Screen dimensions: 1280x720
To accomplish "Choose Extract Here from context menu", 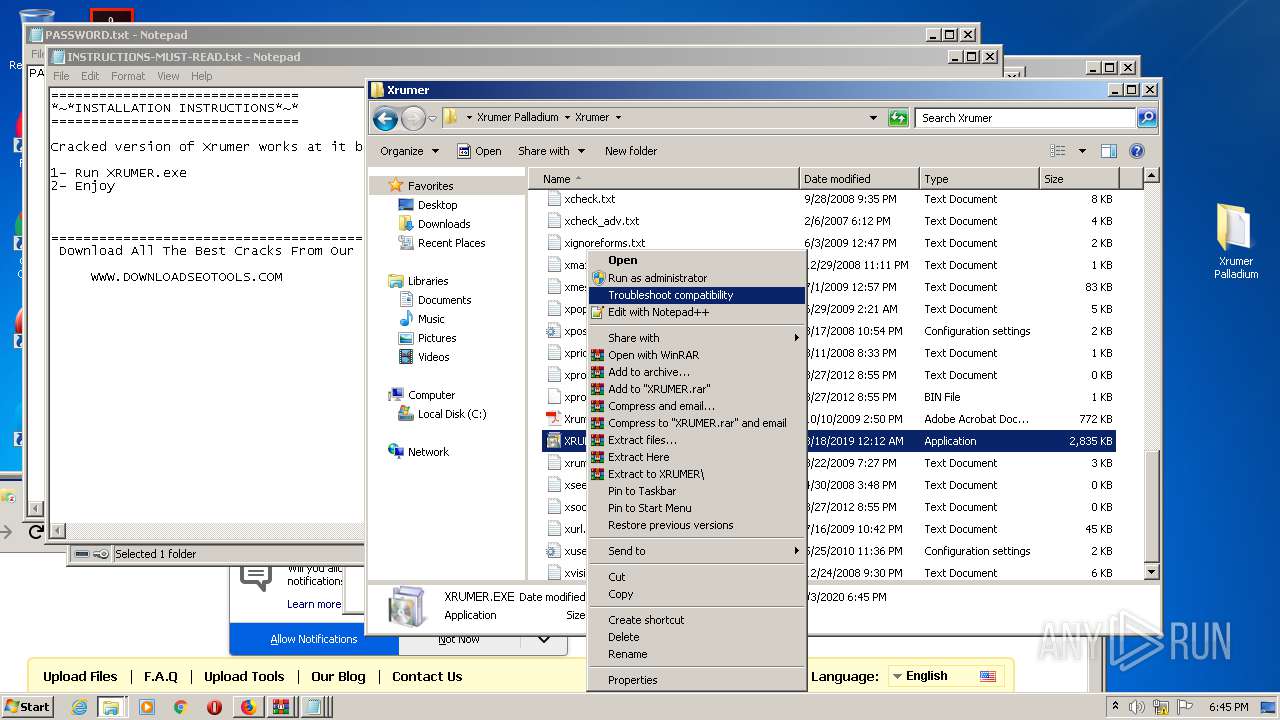I will [x=696, y=457].
